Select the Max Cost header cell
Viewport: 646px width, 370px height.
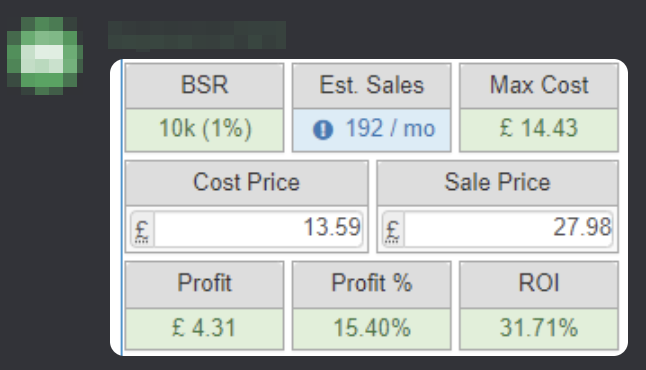539,86
